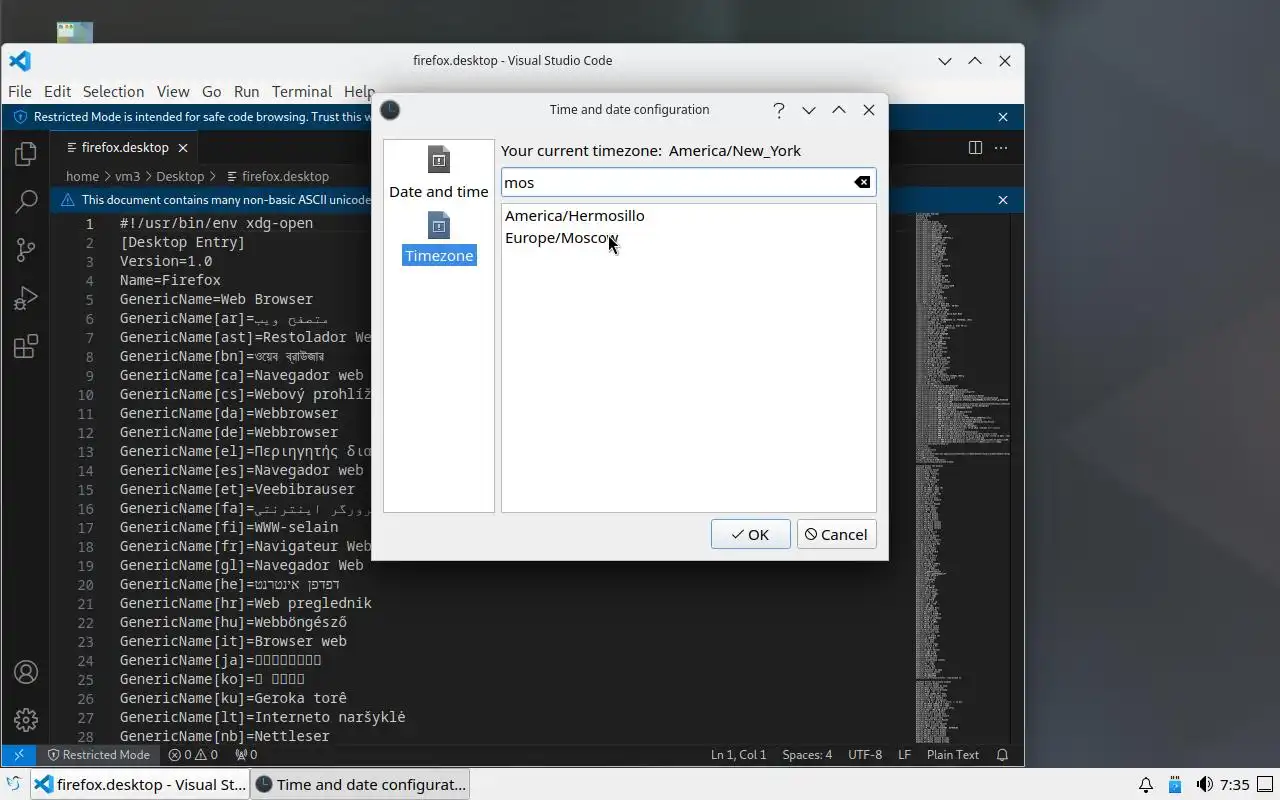
Task: Open the Manage gear menu
Action: click(x=26, y=719)
